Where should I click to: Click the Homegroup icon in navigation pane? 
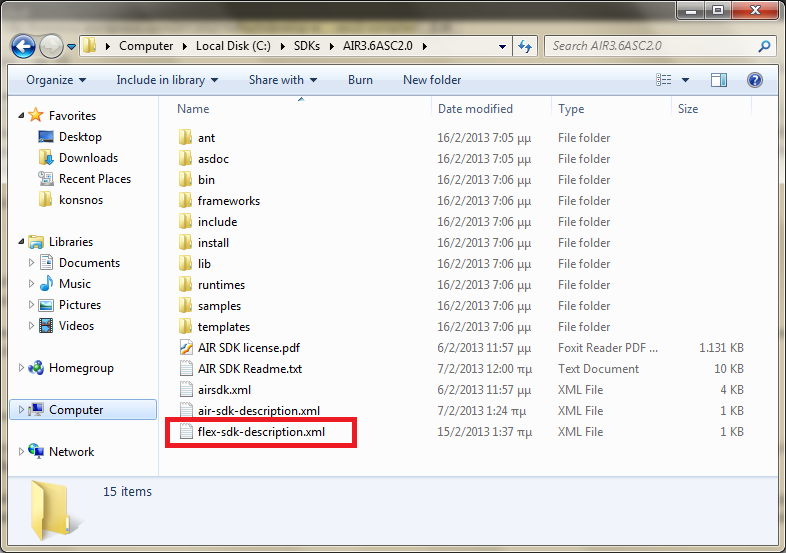coord(36,368)
